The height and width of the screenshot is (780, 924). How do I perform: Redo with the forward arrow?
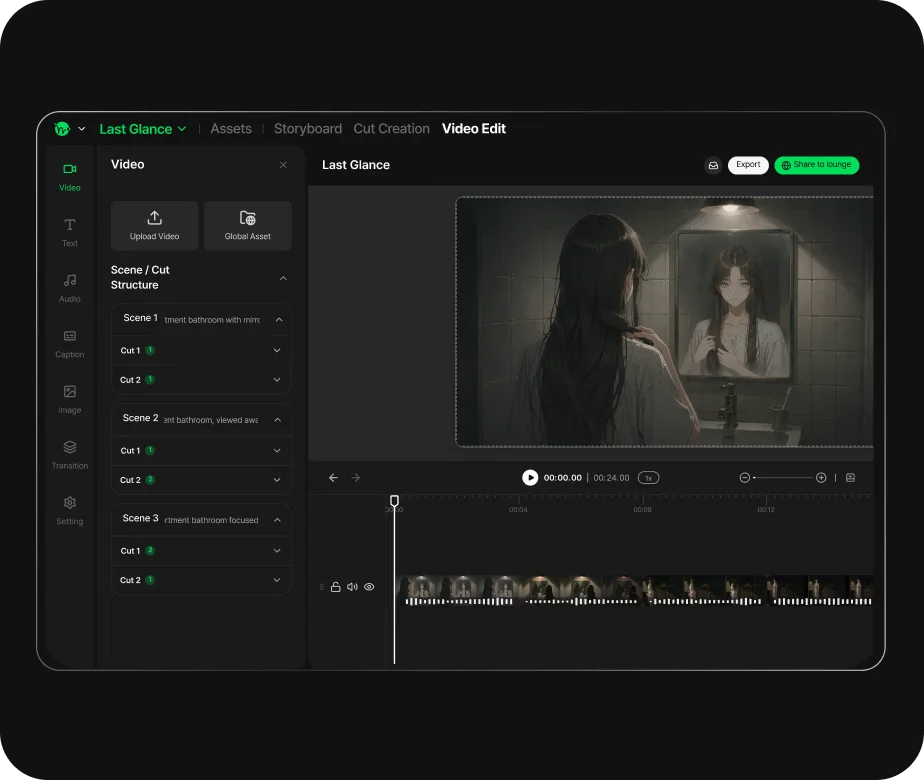coord(355,478)
